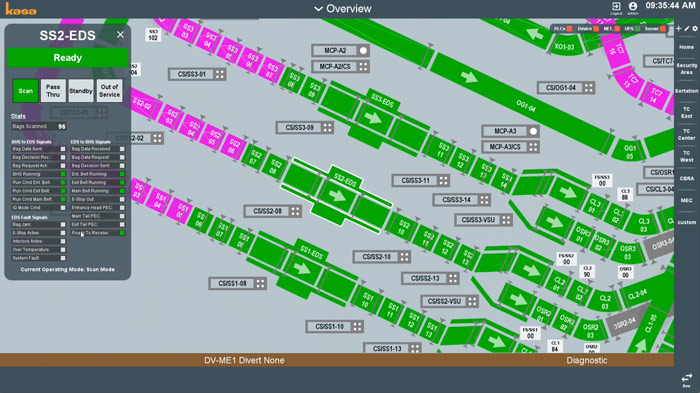Toggle the BHS Running signal checkbox

click(63, 174)
